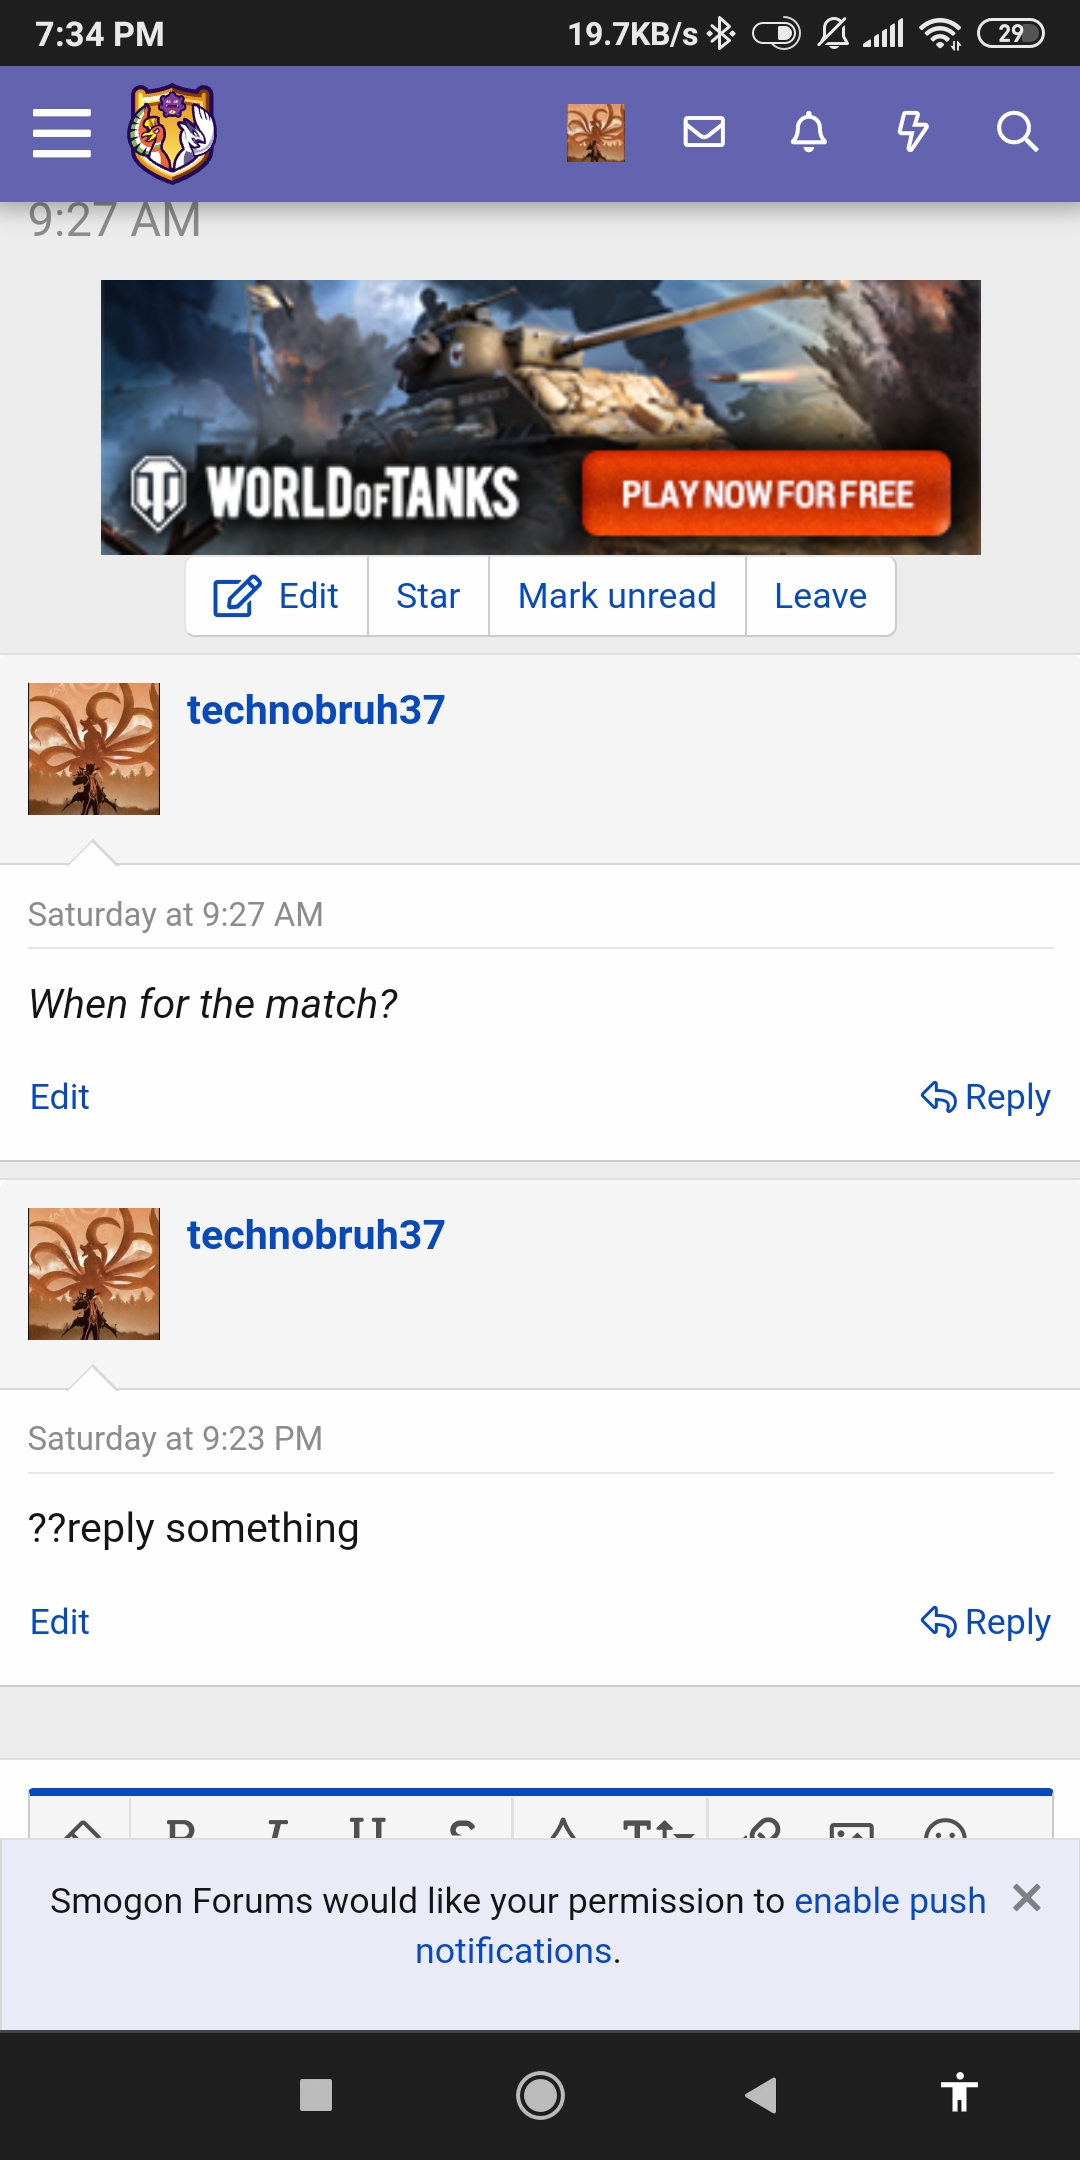Open technobruh37 profile from first message
This screenshot has width=1080, height=2160.
click(x=316, y=710)
